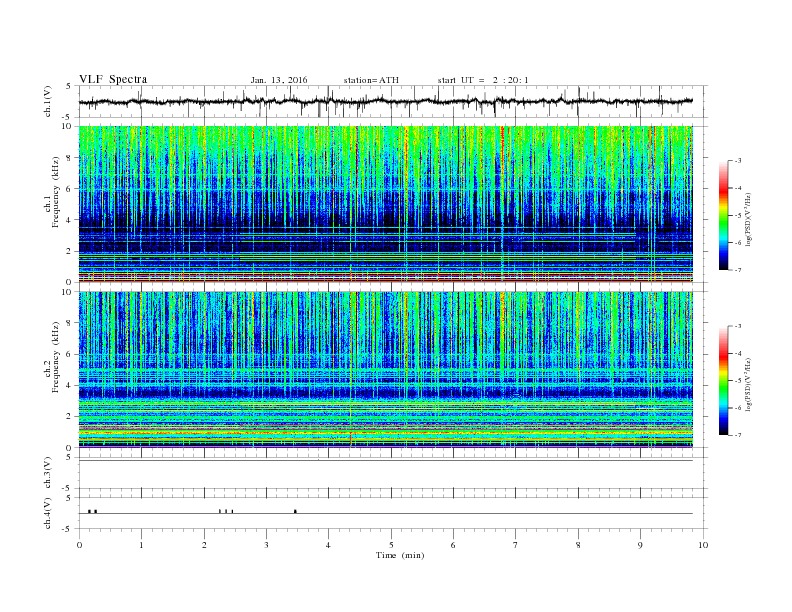This screenshot has width=792, height=612.
Task: Click the ch.1 spectrogram panel
Action: (386, 204)
